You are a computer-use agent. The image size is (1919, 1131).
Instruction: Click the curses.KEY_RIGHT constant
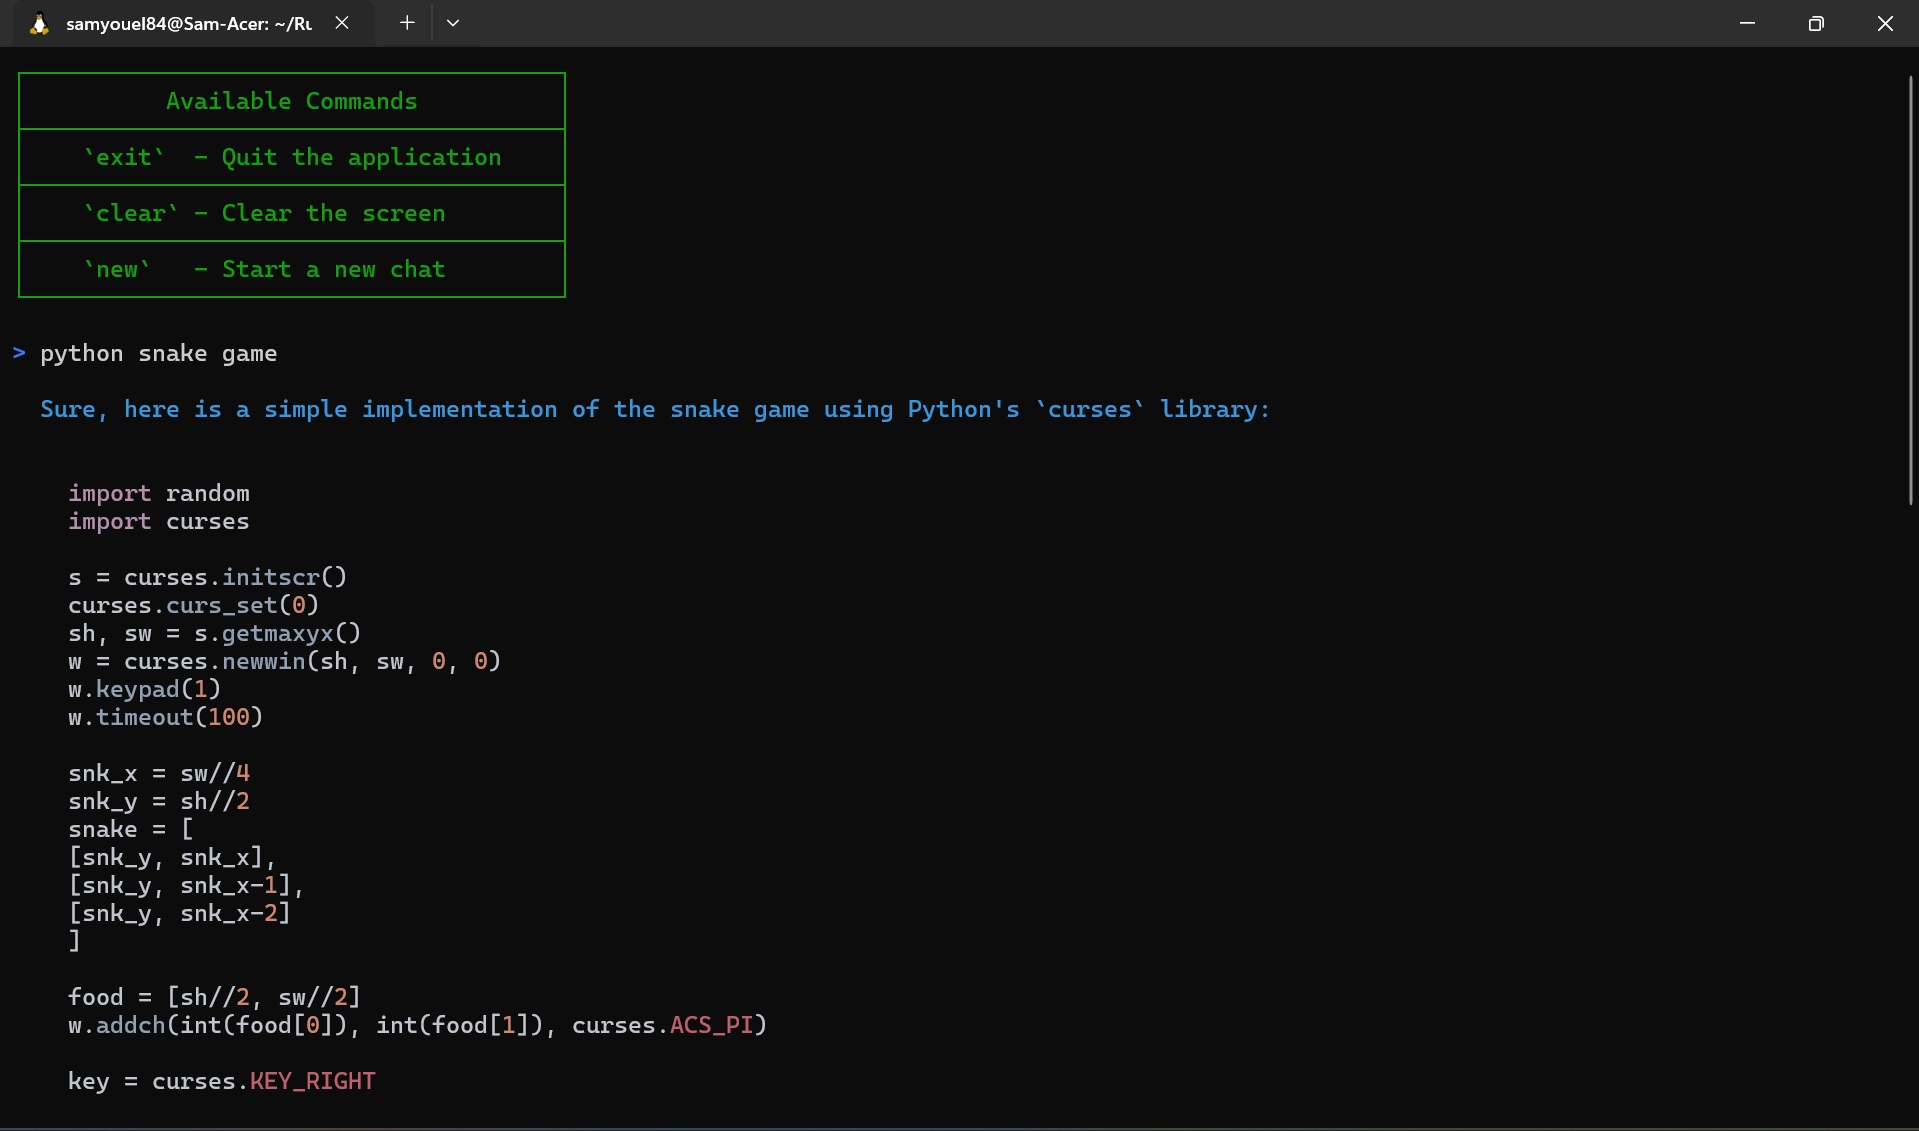click(312, 1081)
